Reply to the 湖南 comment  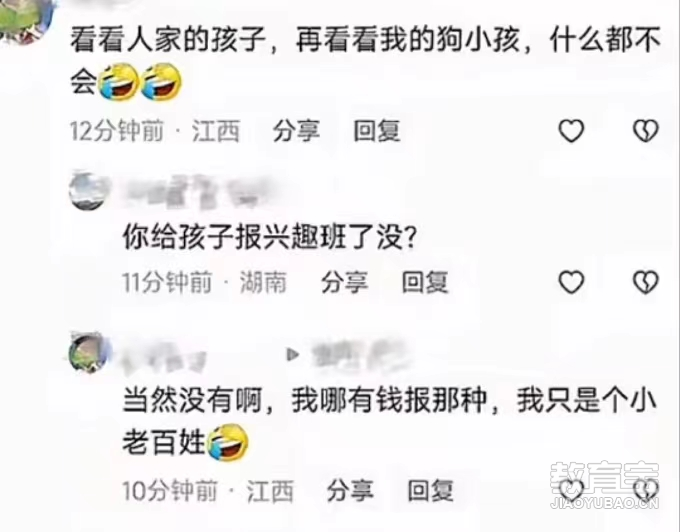point(425,282)
